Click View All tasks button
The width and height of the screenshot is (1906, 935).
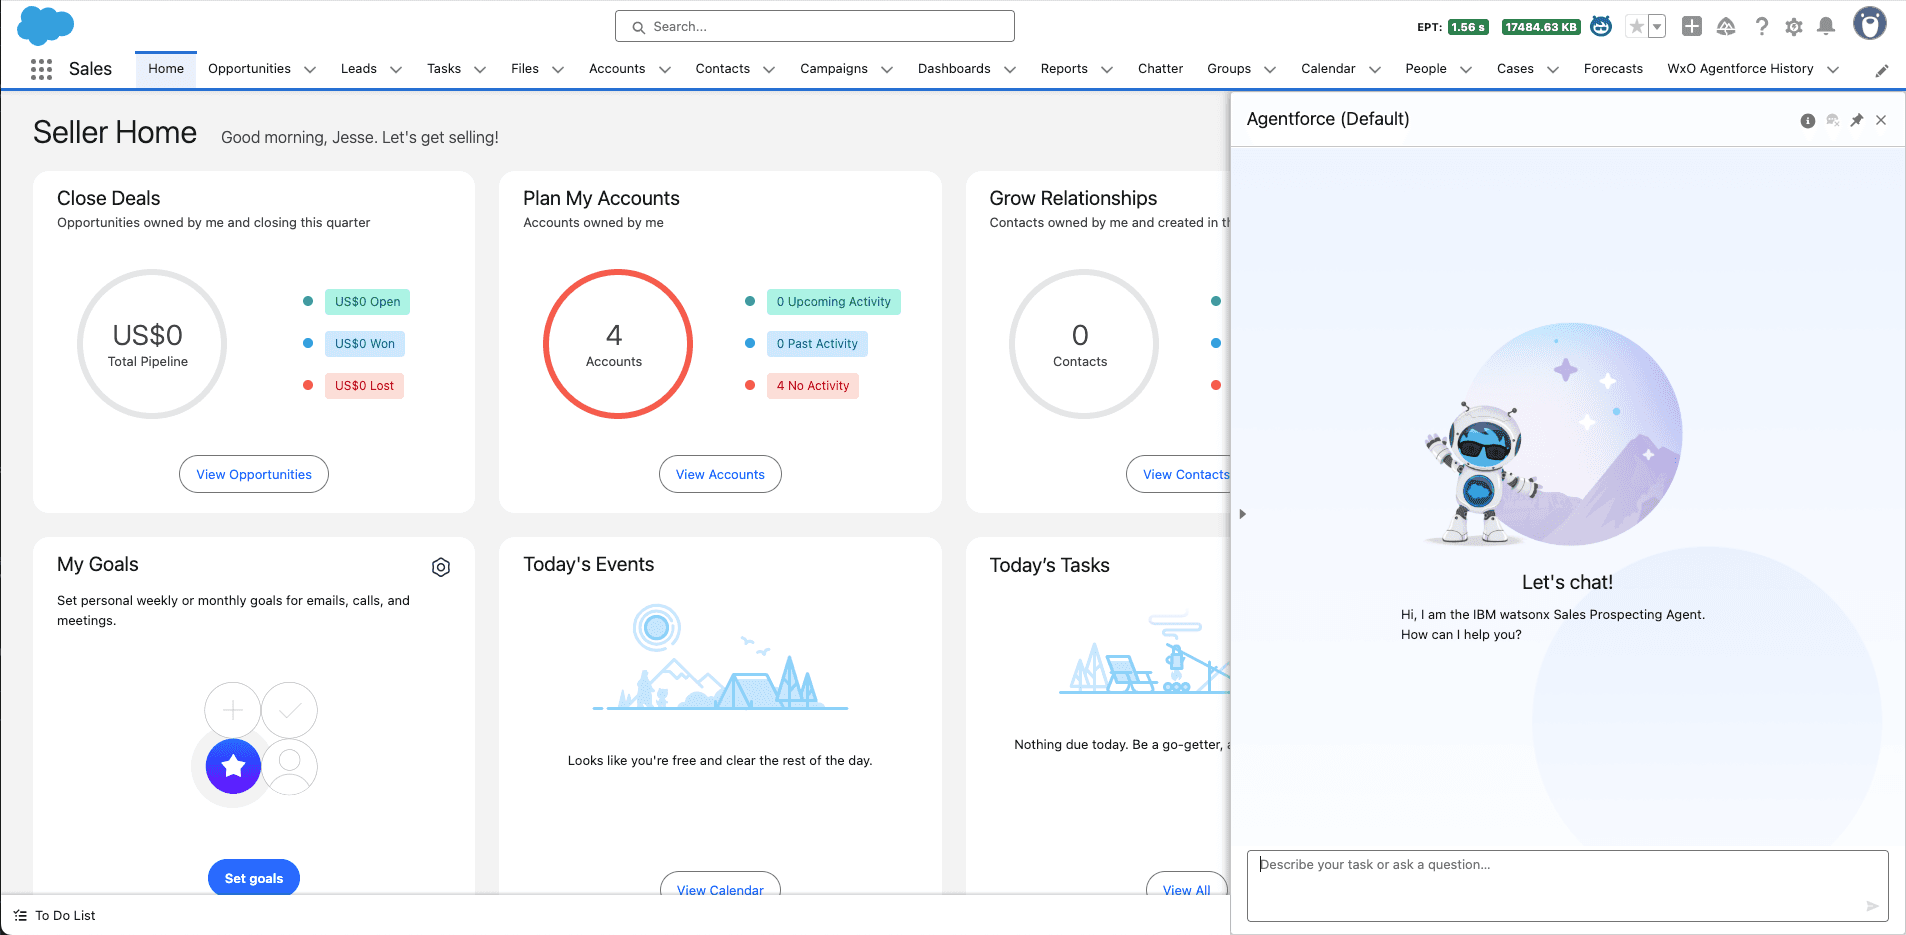1187,884
